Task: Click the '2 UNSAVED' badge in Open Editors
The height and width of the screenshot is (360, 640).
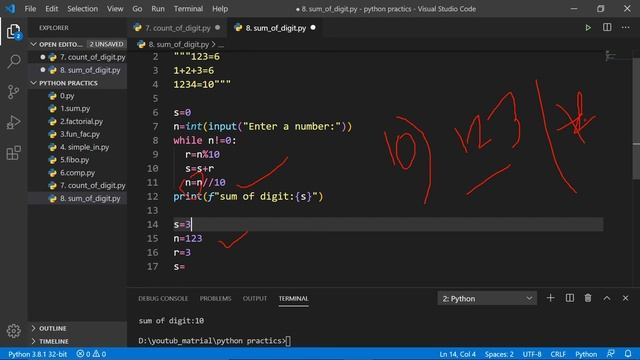Action: [106, 44]
